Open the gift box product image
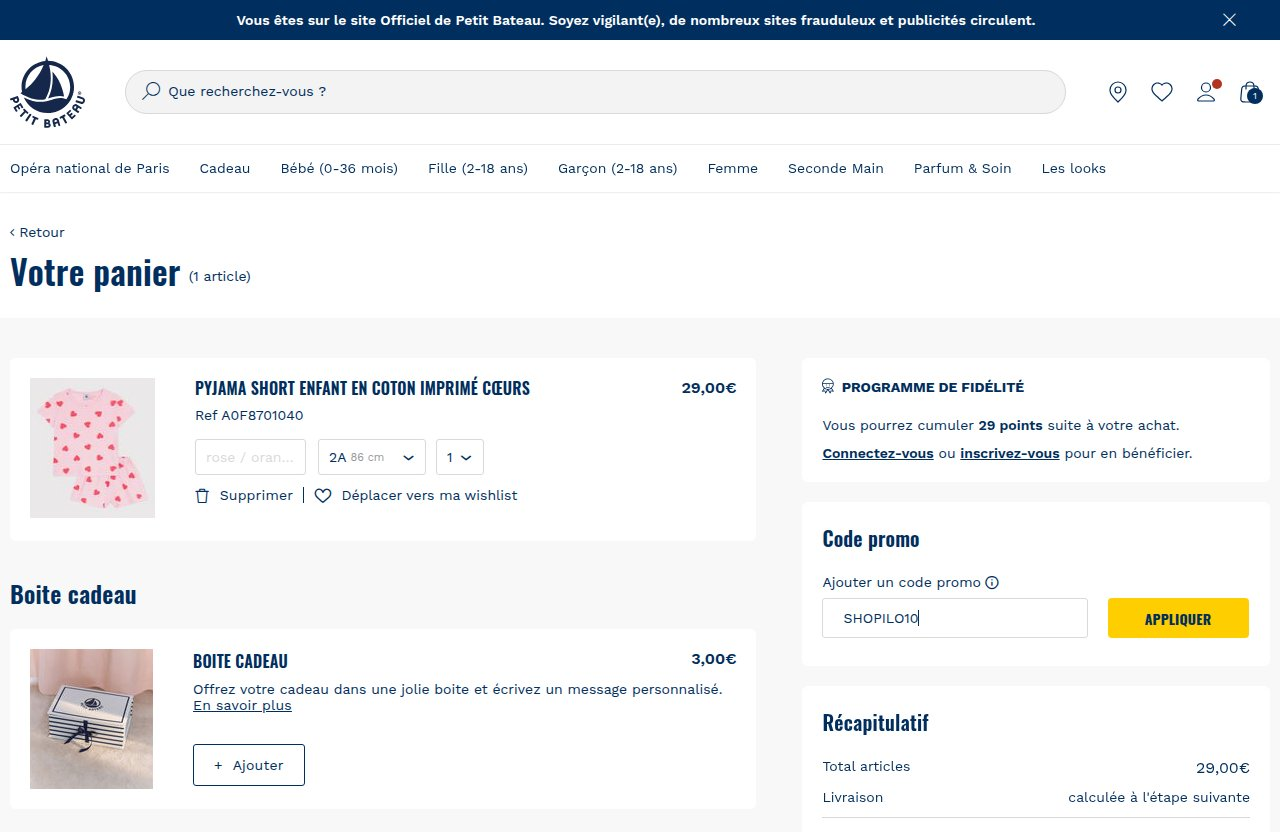This screenshot has width=1280, height=832. pos(91,719)
